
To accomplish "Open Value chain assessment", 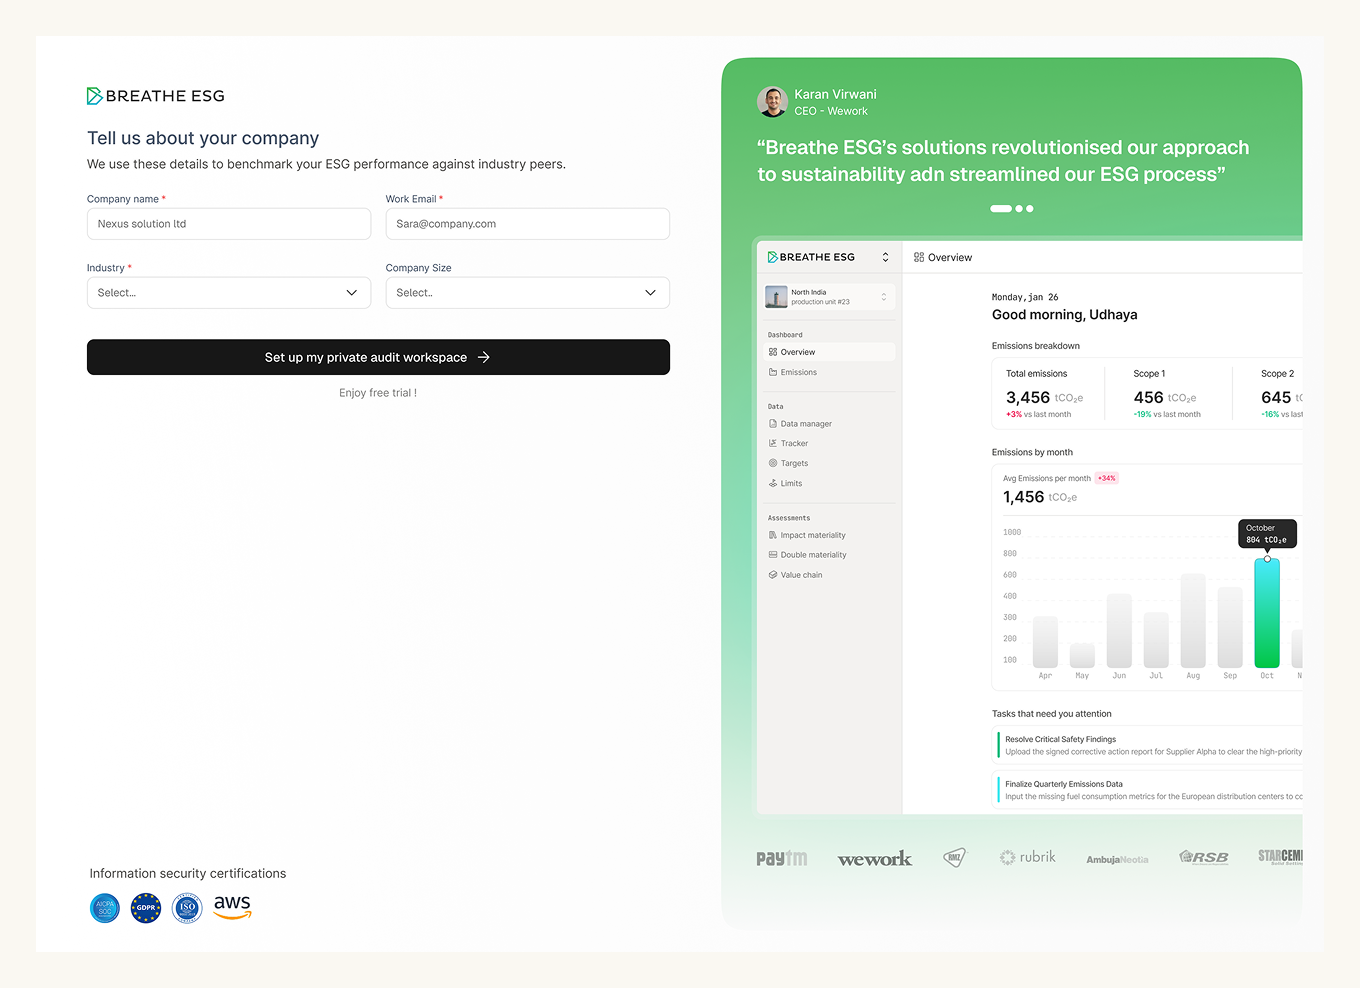I will [828, 575].
